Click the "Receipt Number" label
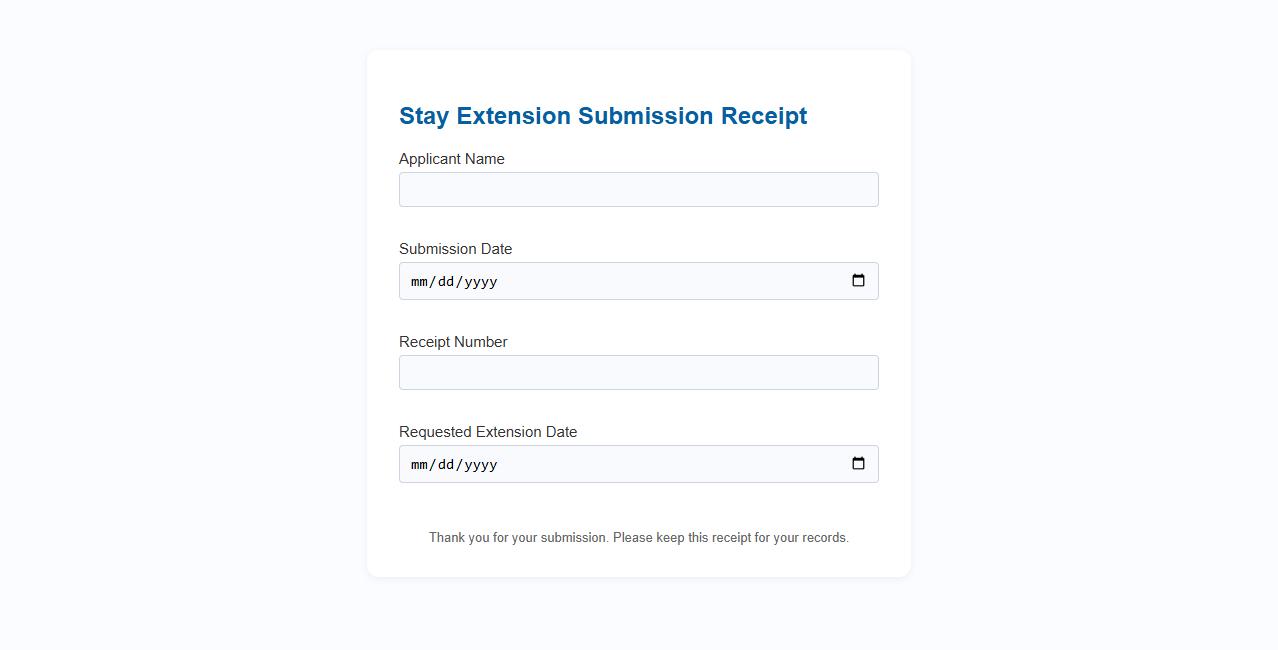 (453, 342)
